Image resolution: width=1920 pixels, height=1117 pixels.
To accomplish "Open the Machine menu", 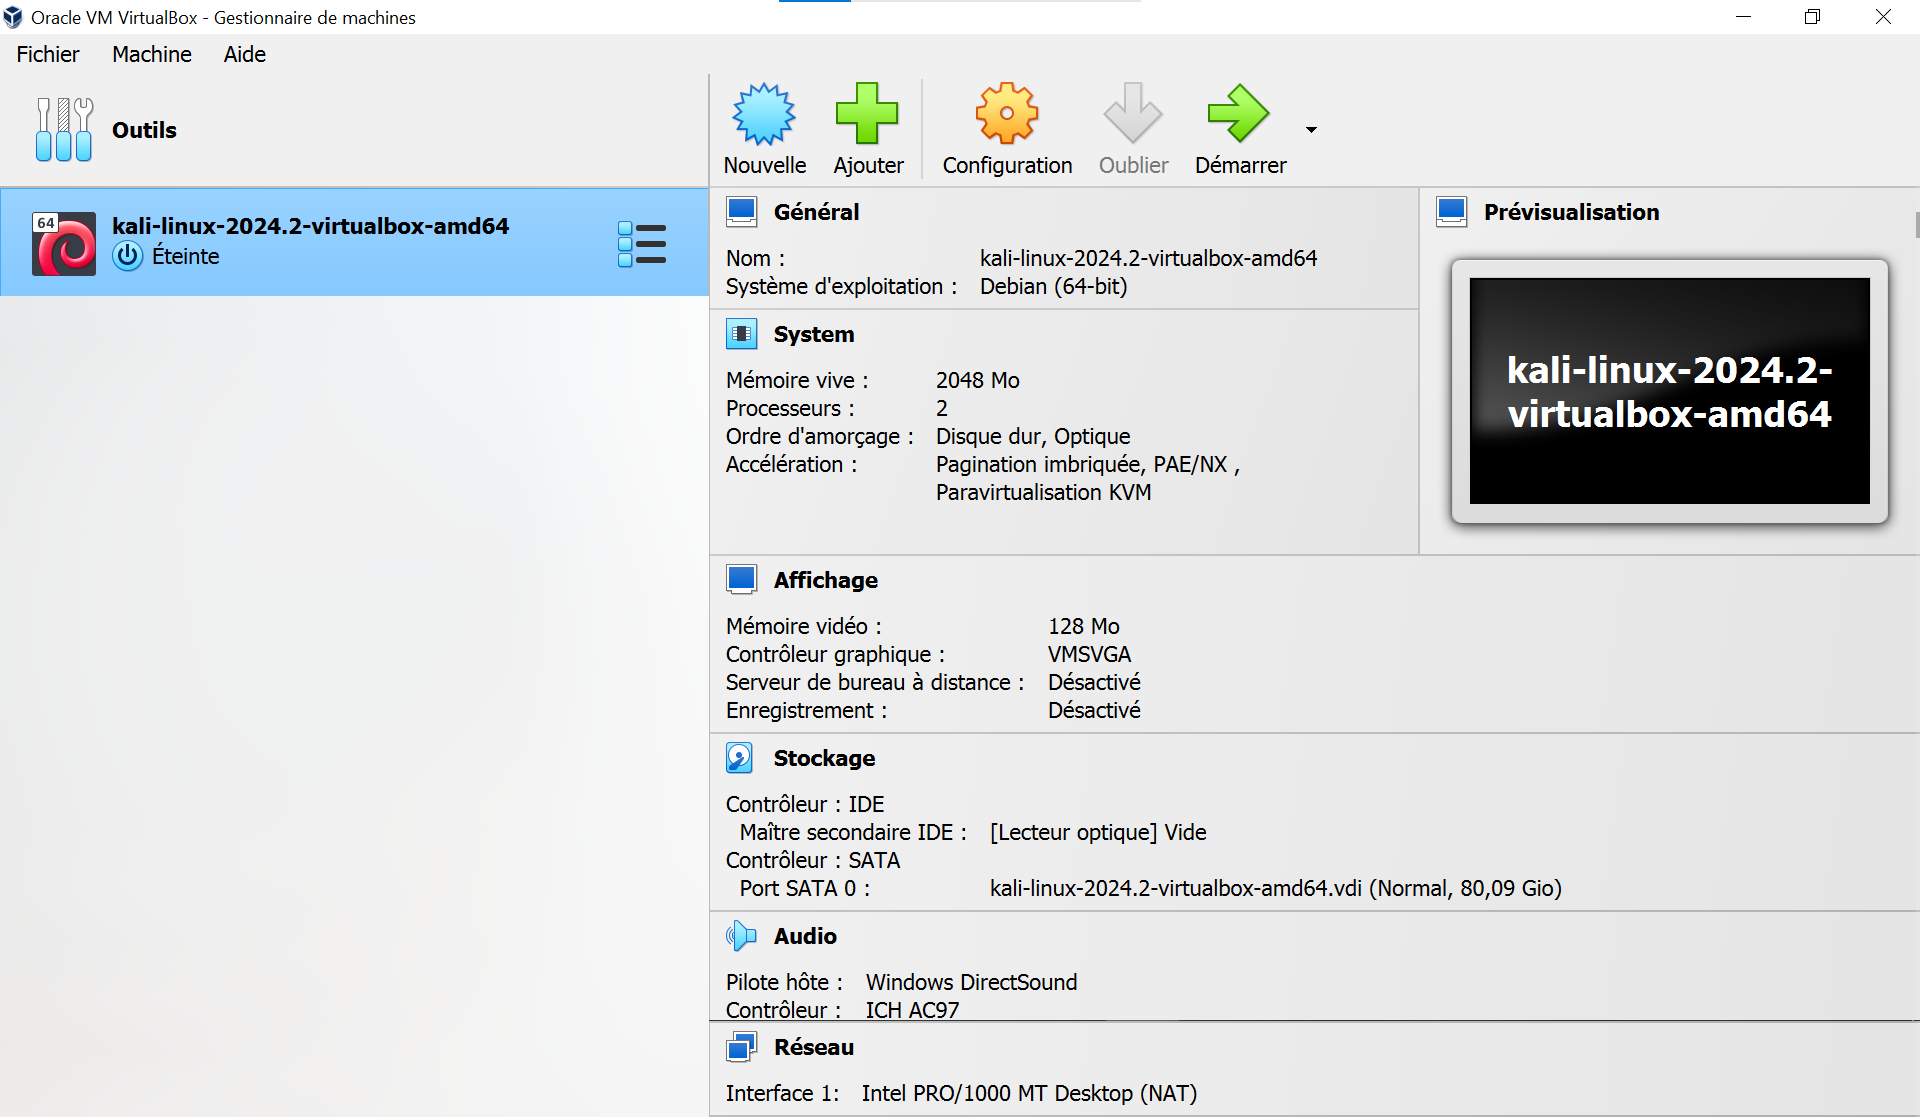I will 151,54.
